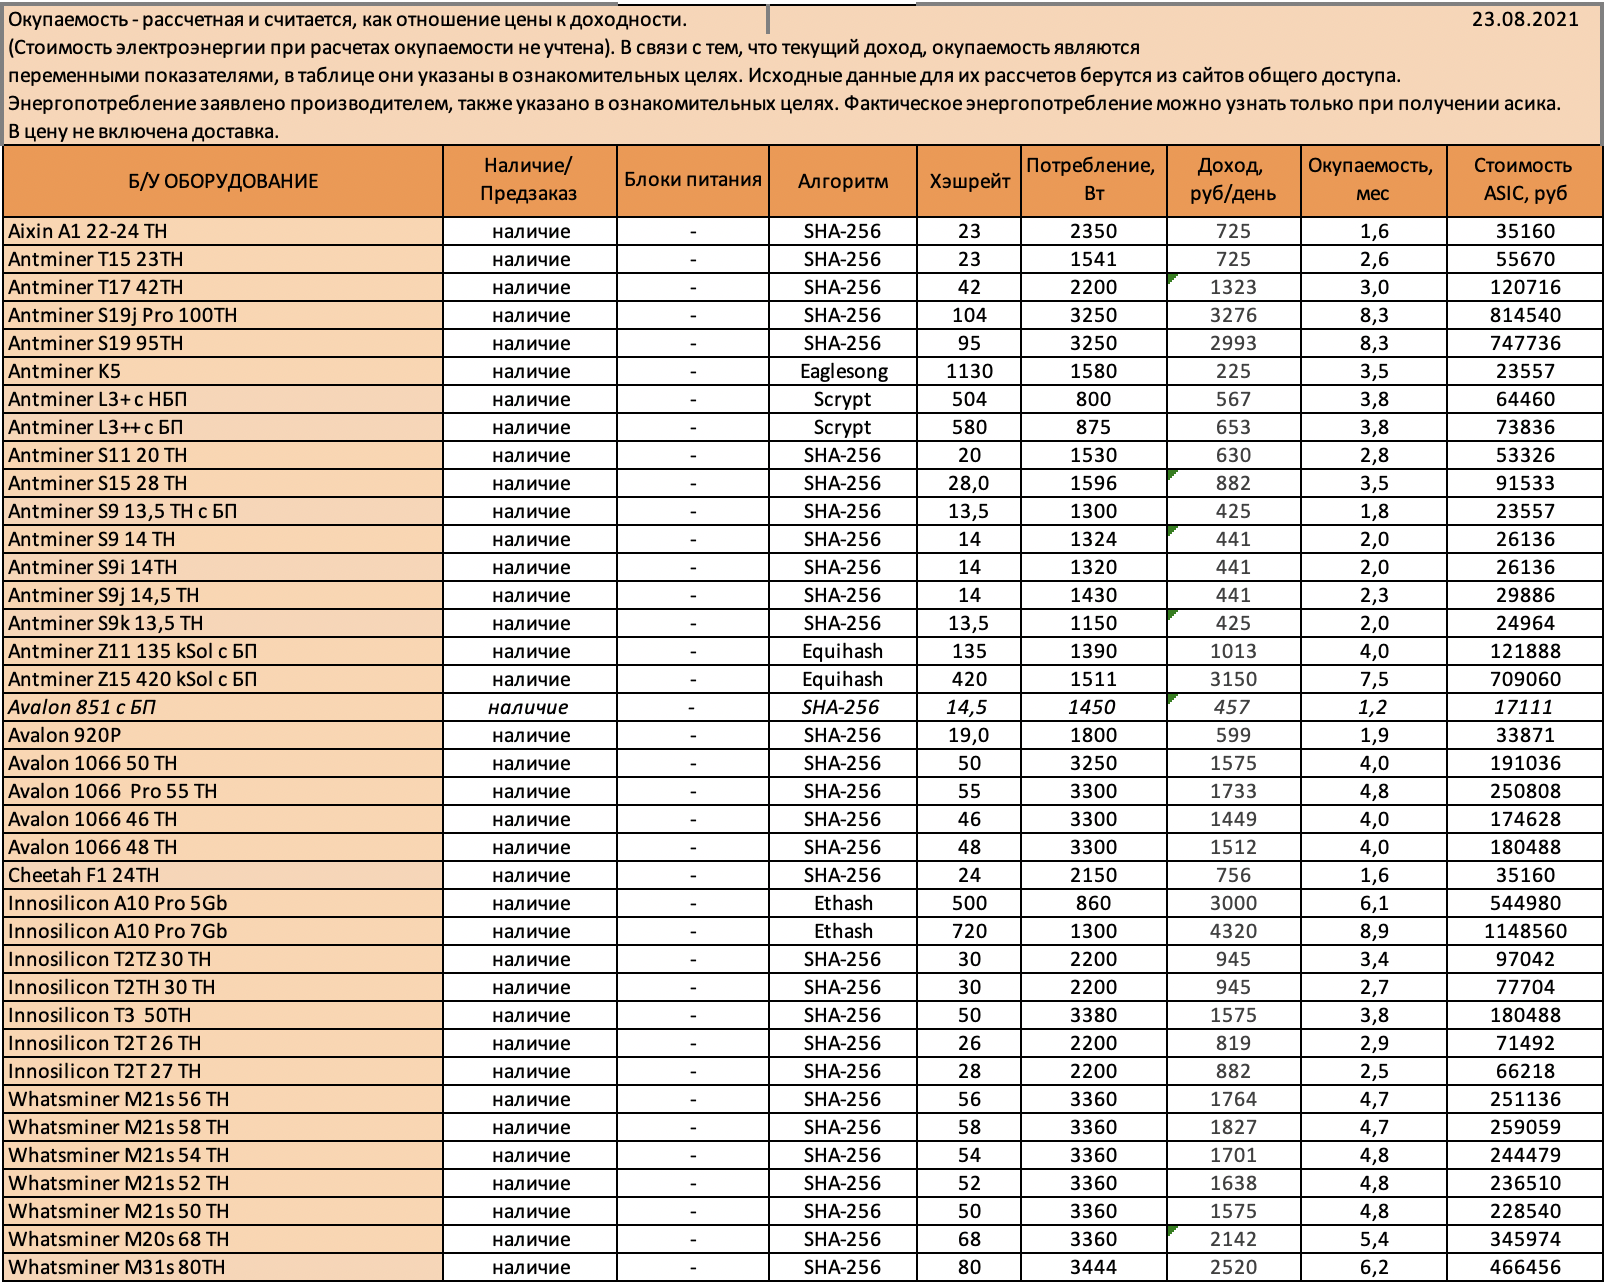This screenshot has height=1284, width=1604.
Task: Select cell 'Antminer S15 28 TH'
Action: pos(223,483)
